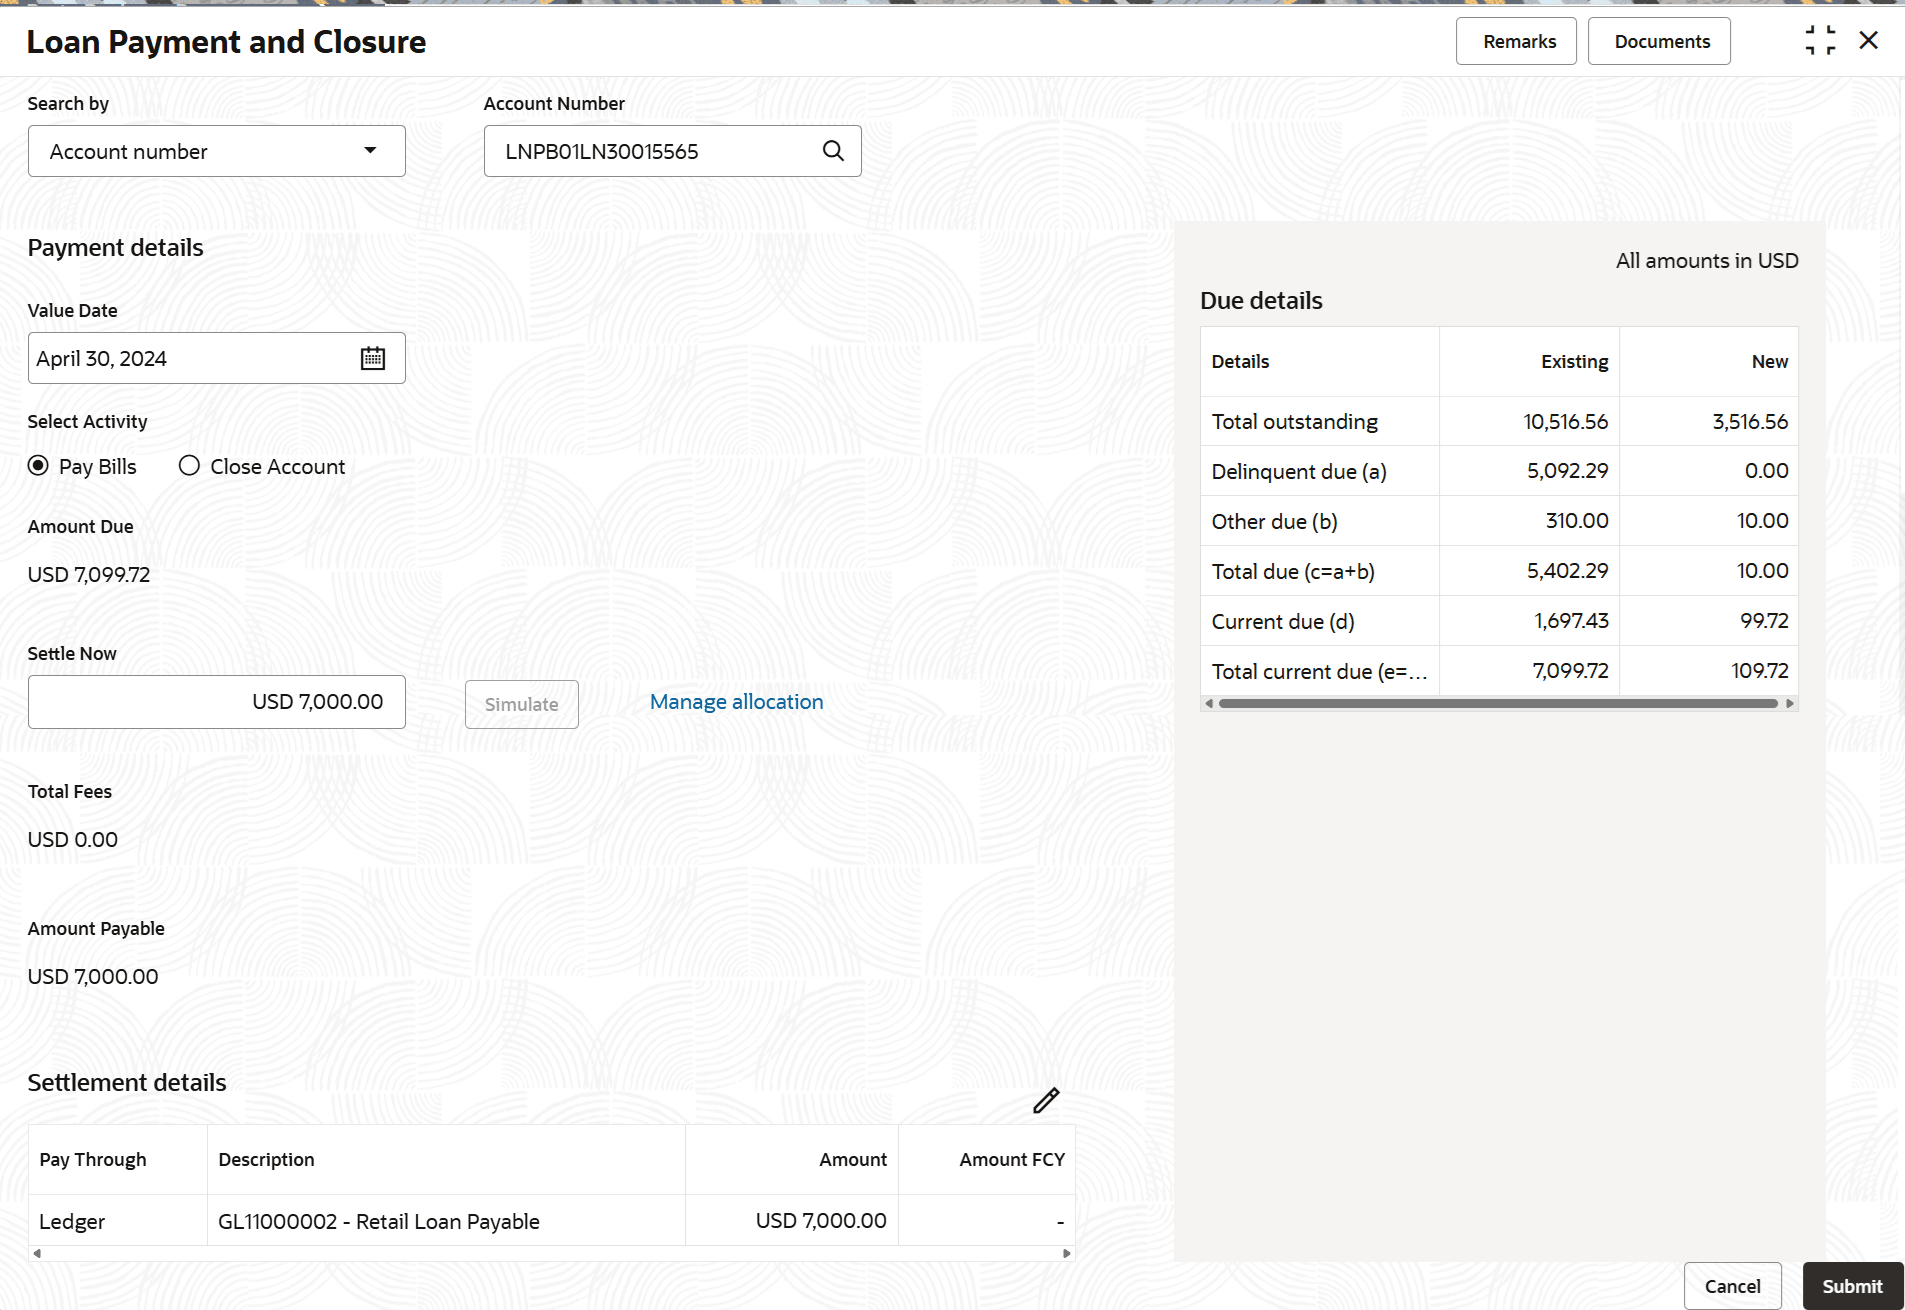Screen dimensions: 1905x1310
Task: Click the pencil edit icon for settlement details
Action: tap(1046, 1101)
